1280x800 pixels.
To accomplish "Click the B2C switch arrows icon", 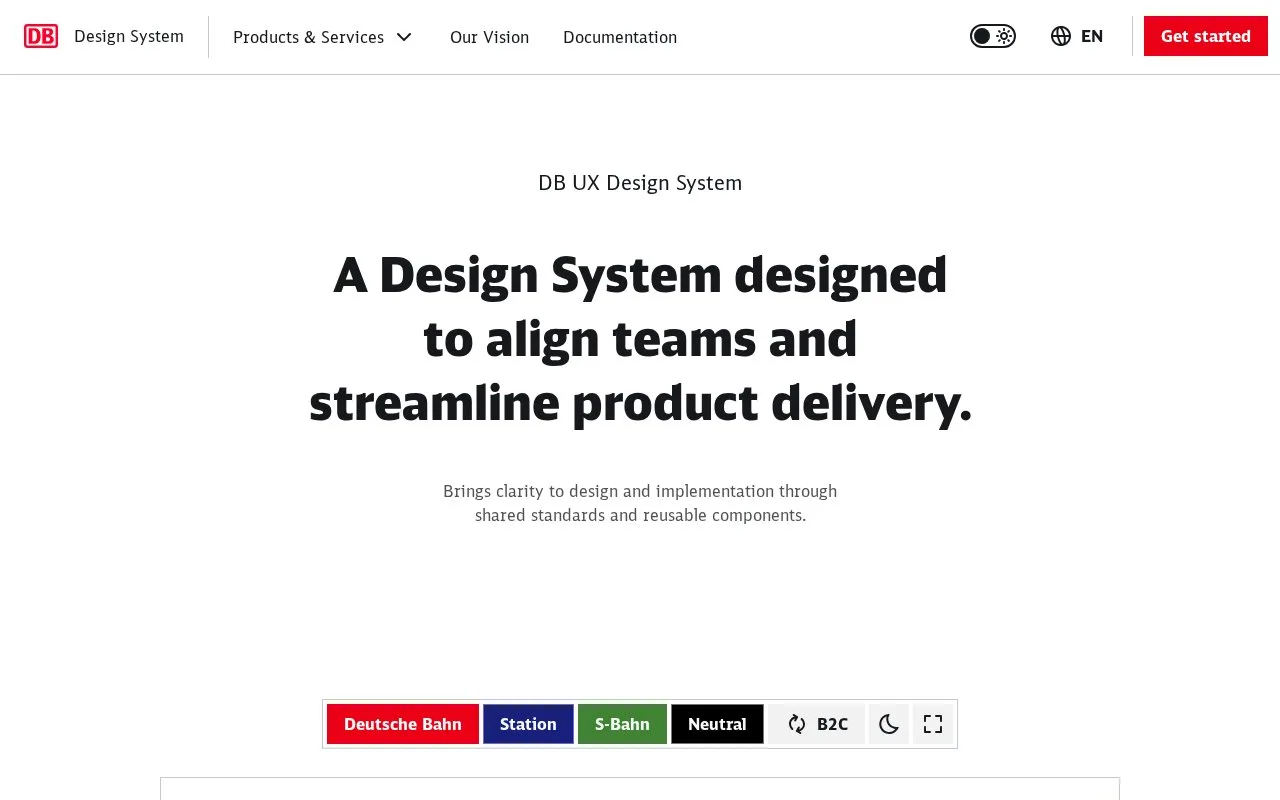I will 797,724.
